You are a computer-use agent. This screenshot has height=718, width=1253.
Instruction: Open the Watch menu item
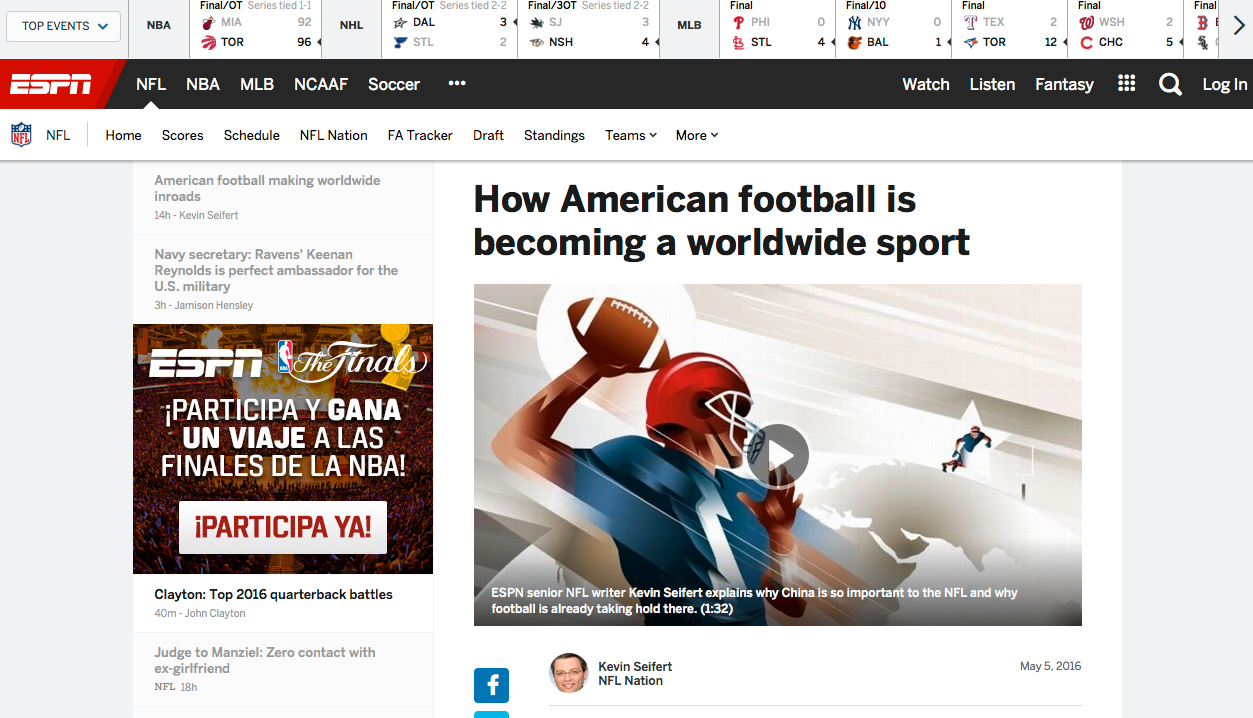pyautogui.click(x=926, y=84)
